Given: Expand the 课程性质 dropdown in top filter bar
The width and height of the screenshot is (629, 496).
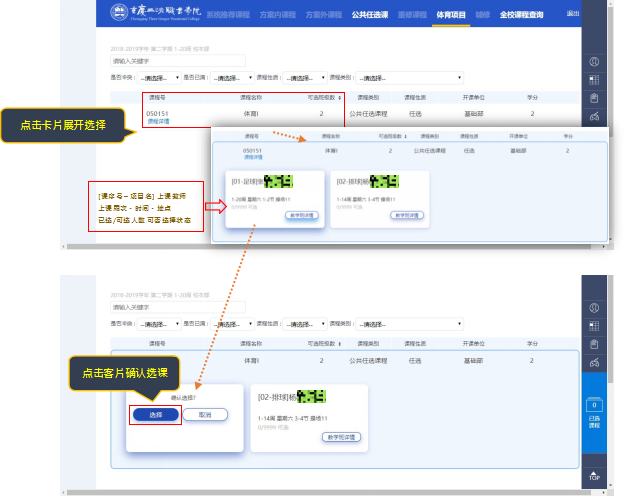Looking at the screenshot, I should pyautogui.click(x=313, y=77).
